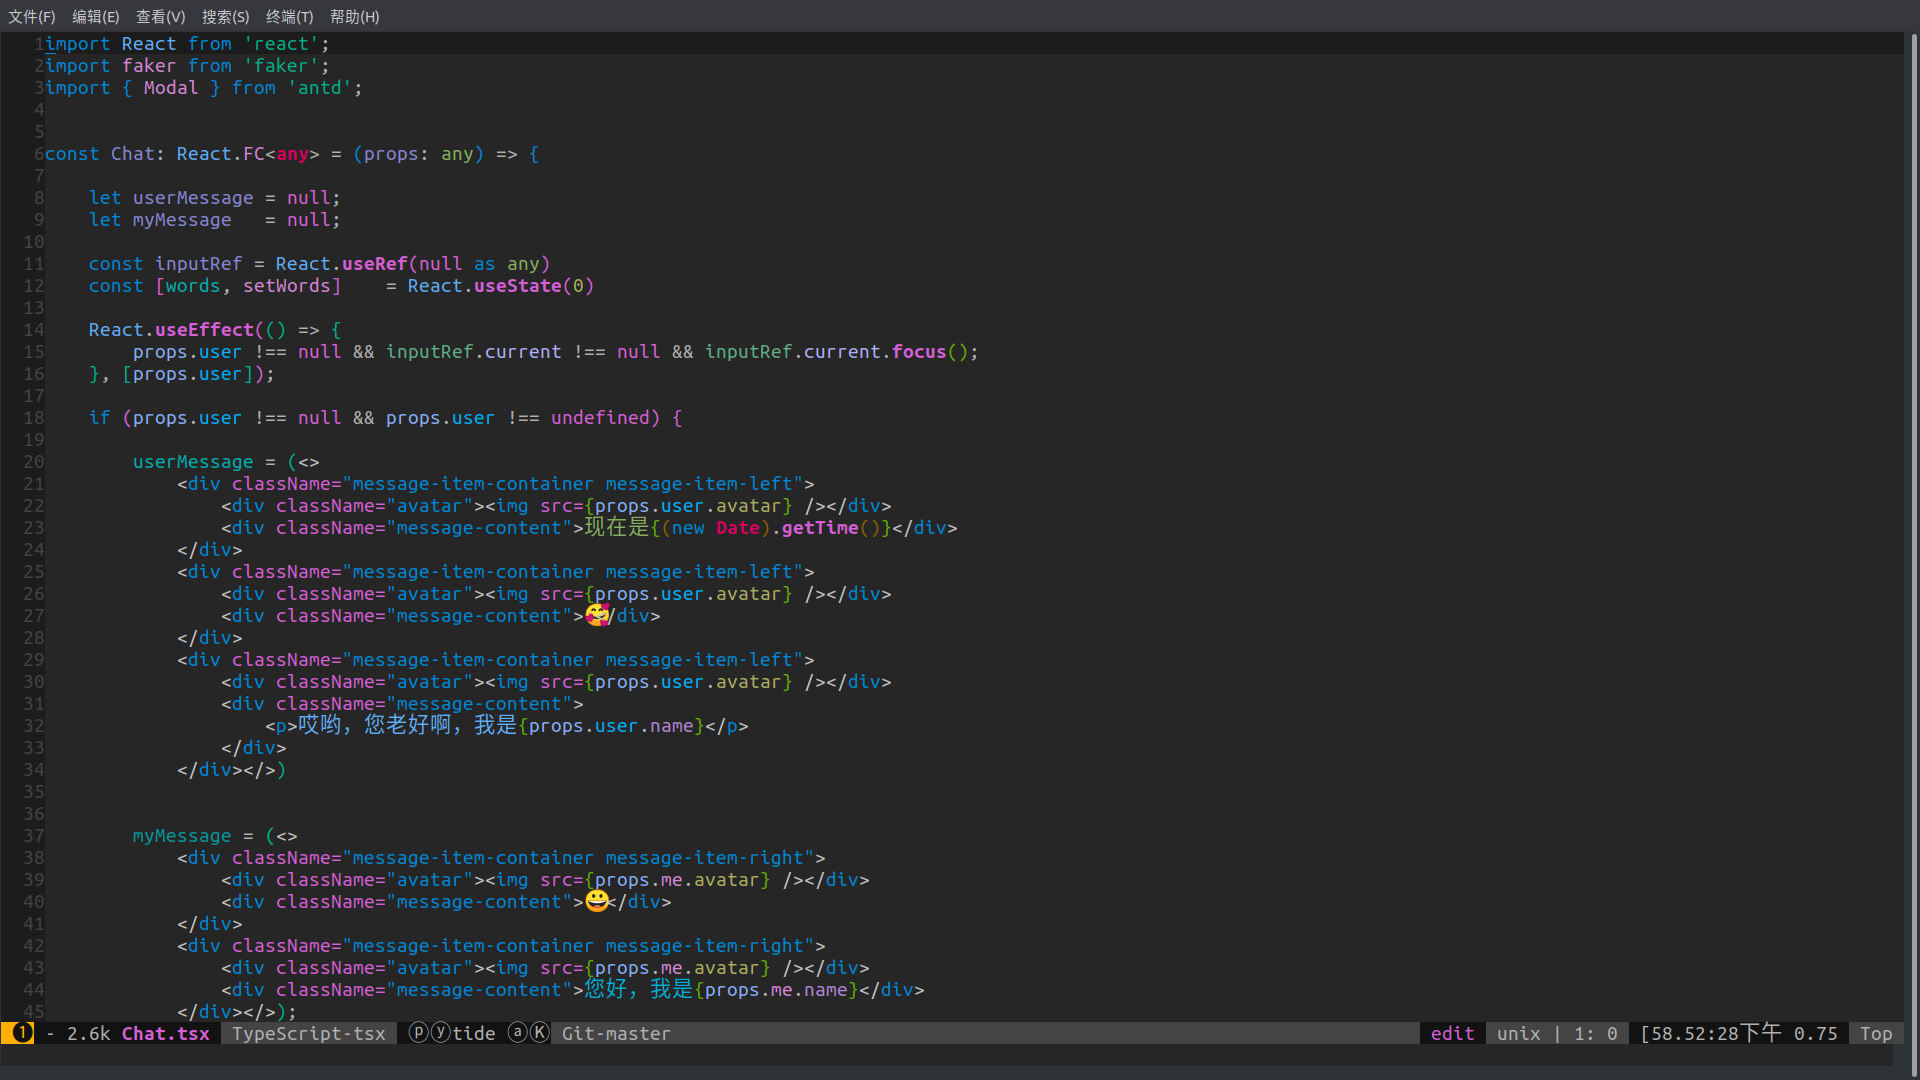The height and width of the screenshot is (1080, 1920).
Task: Click props.me.name on line 44
Action: pos(776,990)
